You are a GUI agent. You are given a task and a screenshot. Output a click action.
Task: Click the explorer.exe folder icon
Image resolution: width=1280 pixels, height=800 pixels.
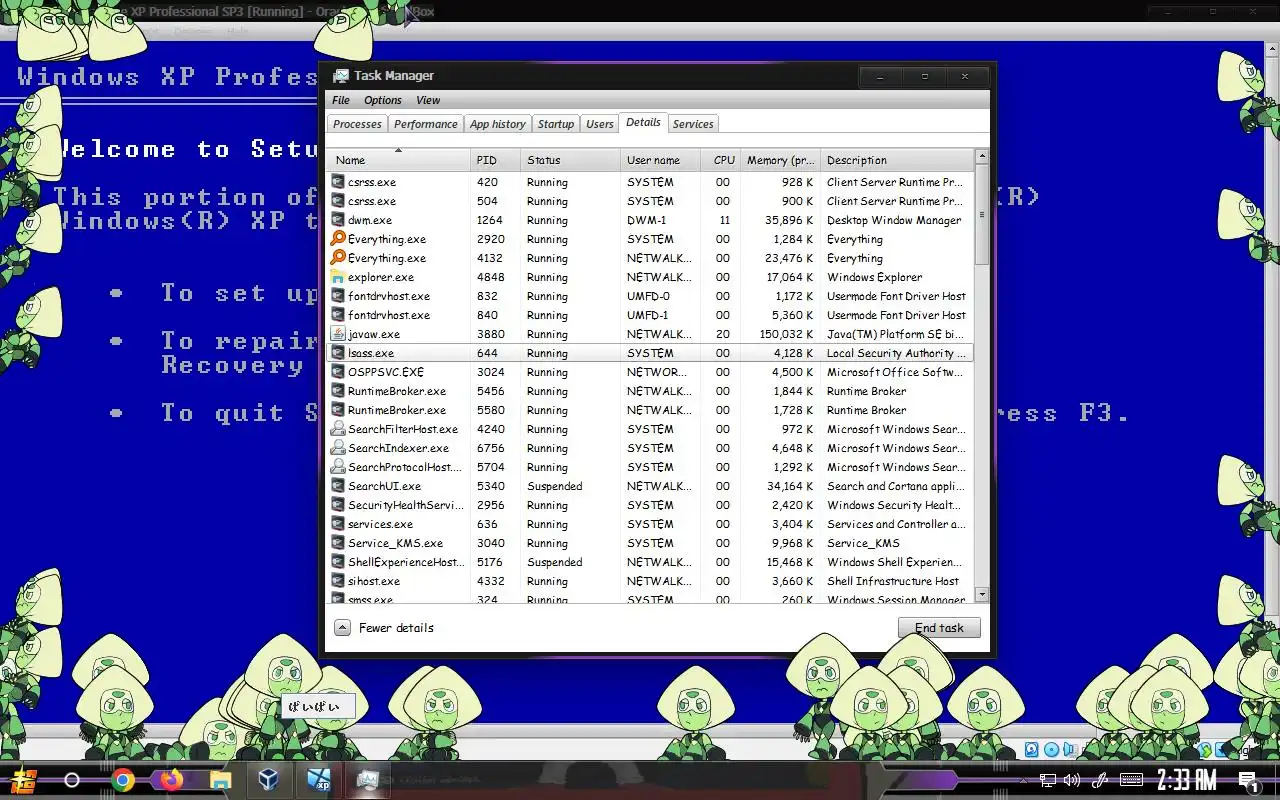pyautogui.click(x=338, y=277)
